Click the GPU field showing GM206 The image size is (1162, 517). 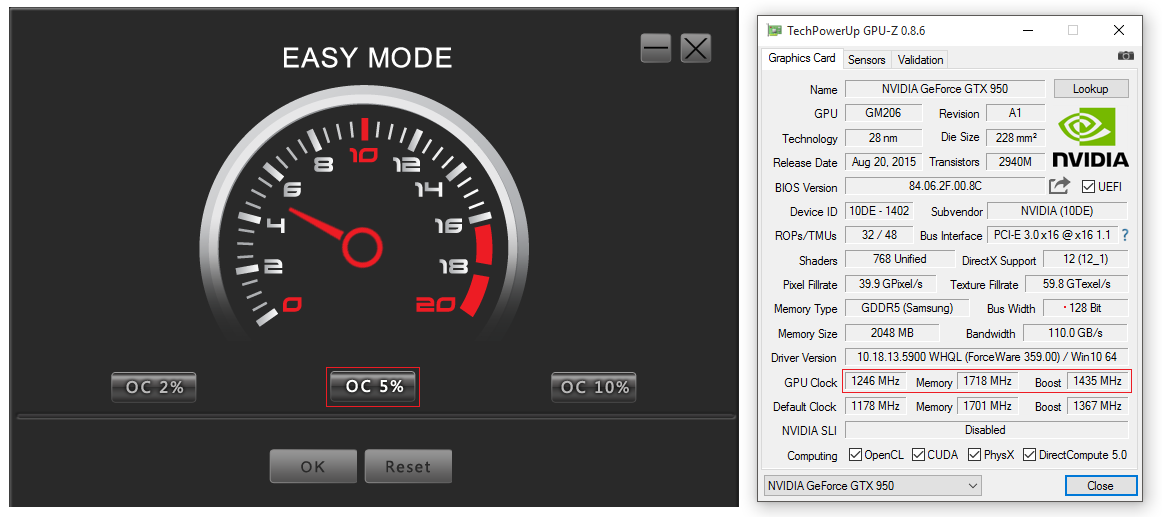[x=883, y=113]
